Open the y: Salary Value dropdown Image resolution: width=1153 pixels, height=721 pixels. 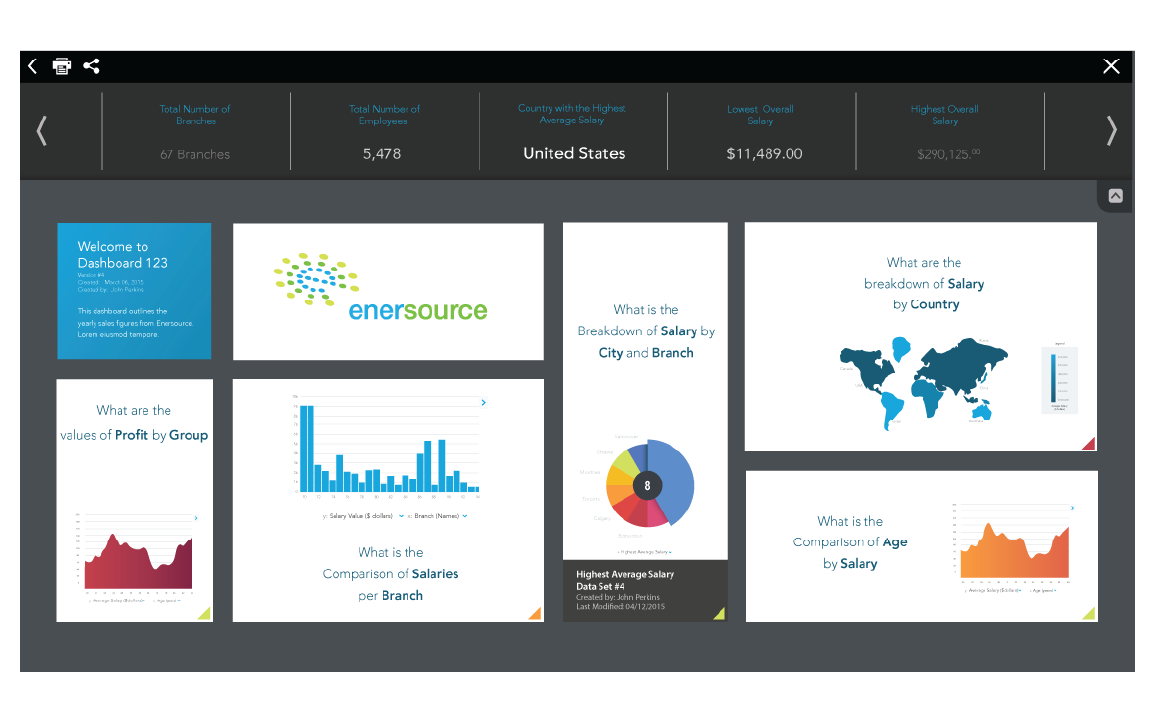[x=401, y=516]
